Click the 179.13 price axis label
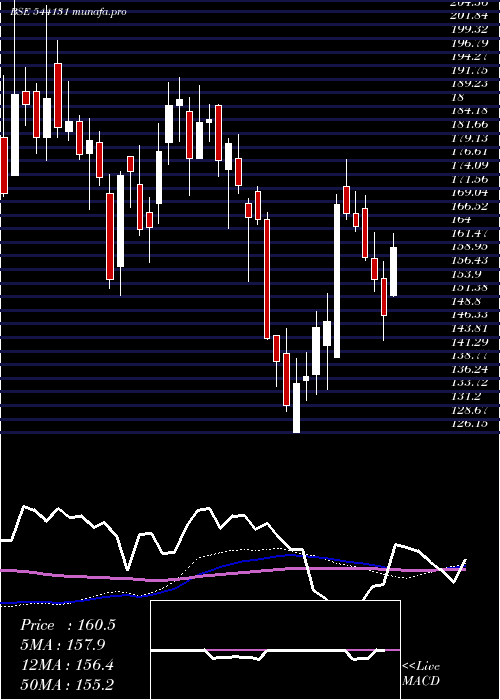 [x=470, y=138]
